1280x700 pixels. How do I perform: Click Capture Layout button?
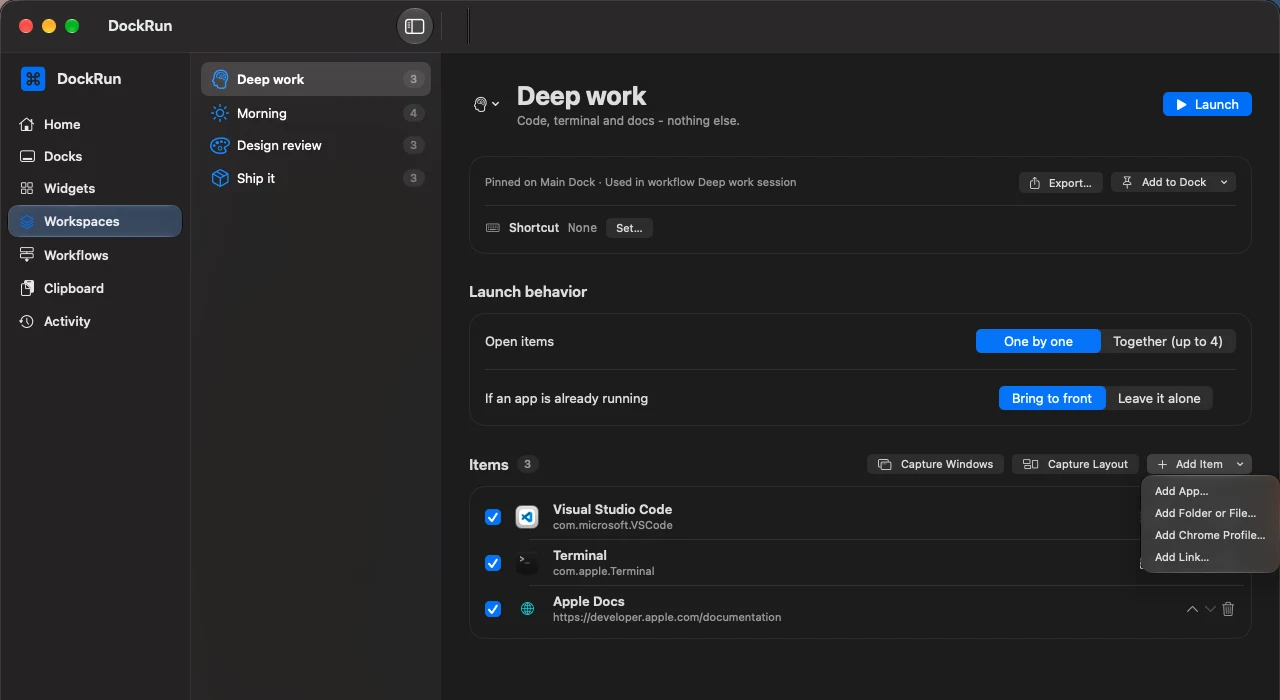[x=1076, y=464]
